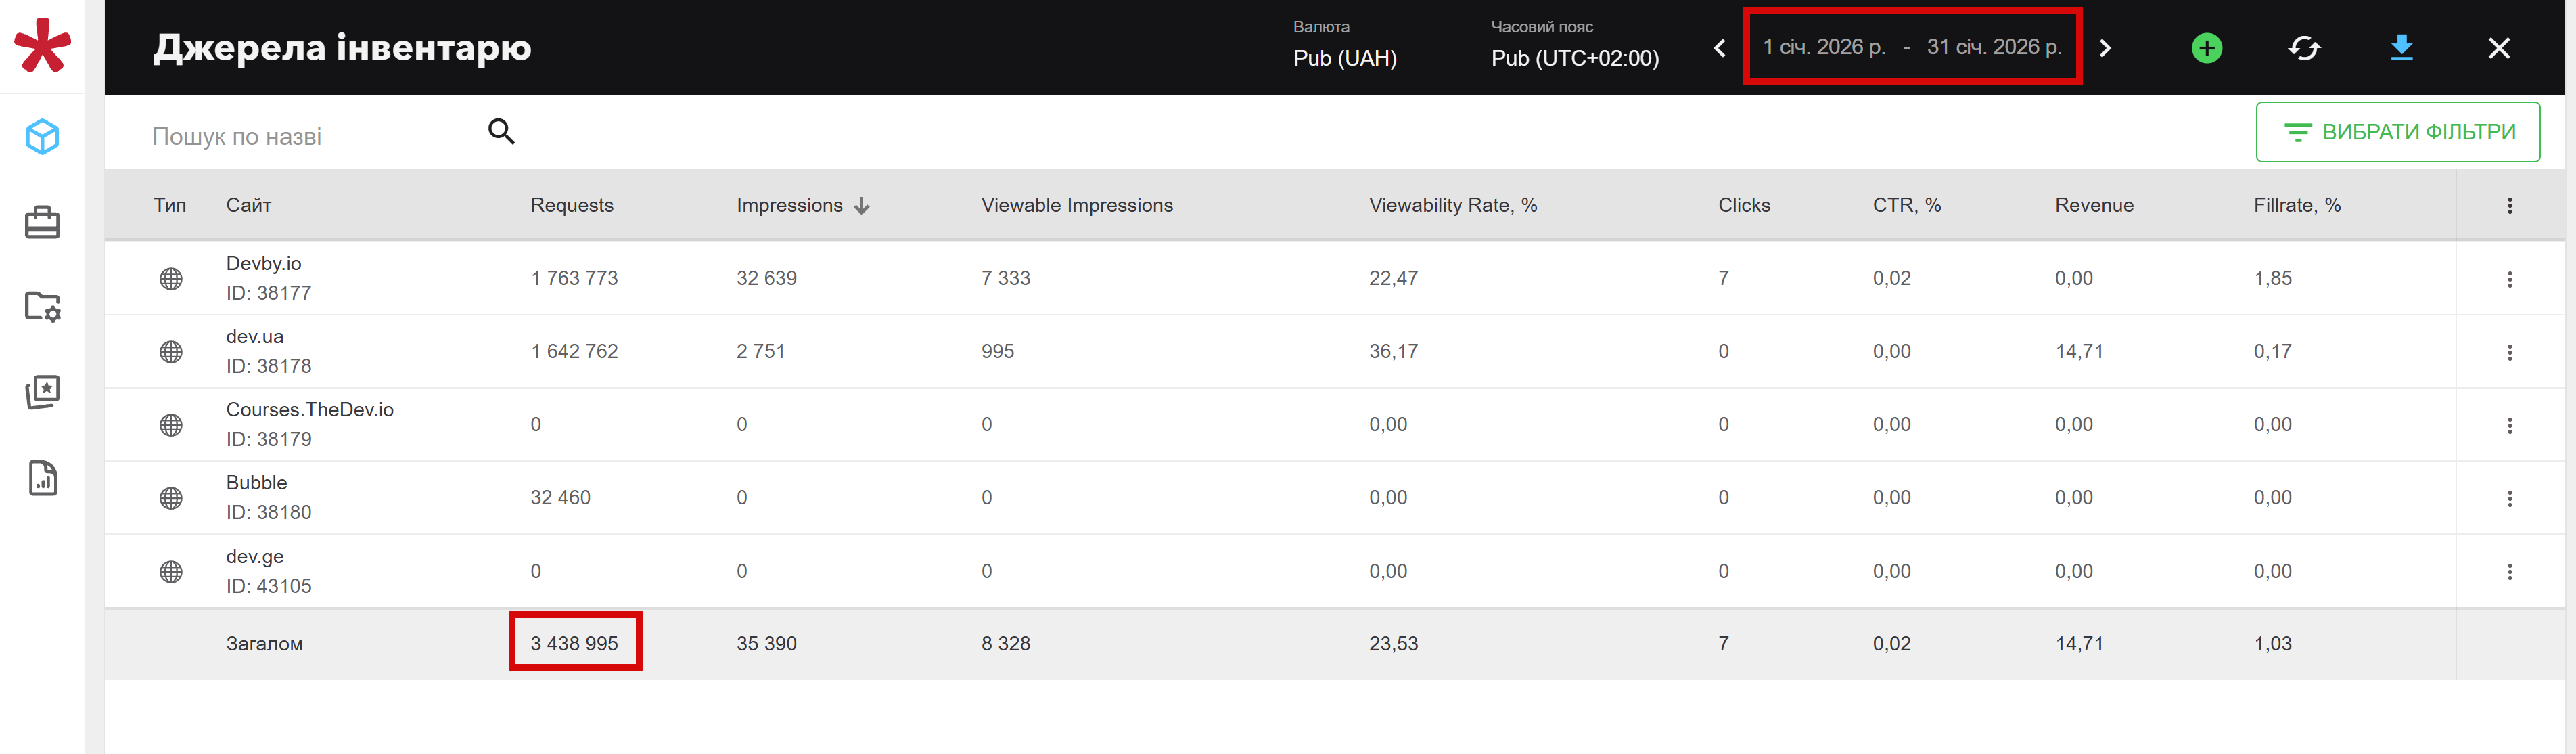Open the folder settings icon in sidebar
Image resolution: width=2576 pixels, height=754 pixels.
42,306
